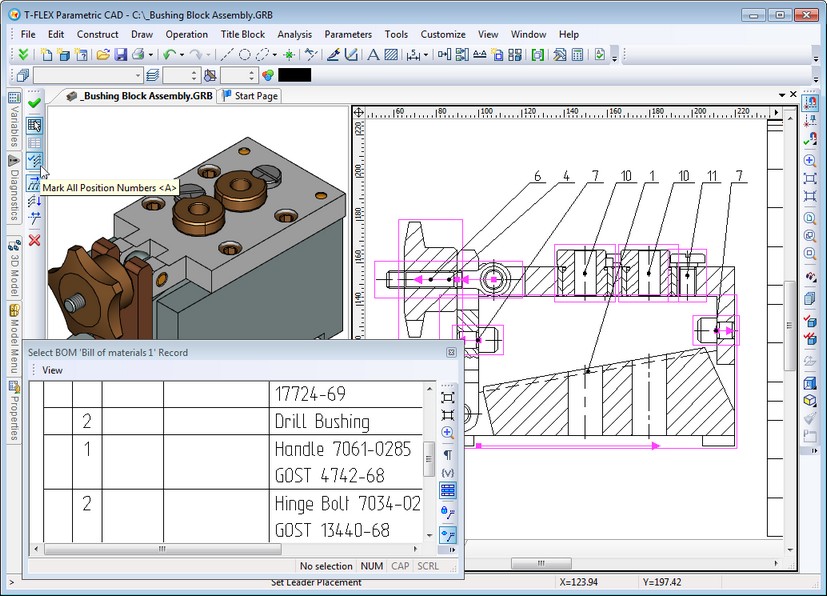
Task: Open the Variables side panel
Action: [14, 120]
